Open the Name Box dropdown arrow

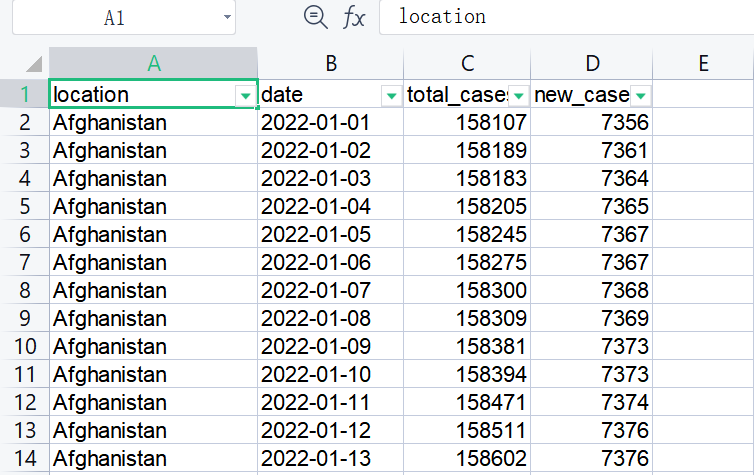pyautogui.click(x=229, y=17)
